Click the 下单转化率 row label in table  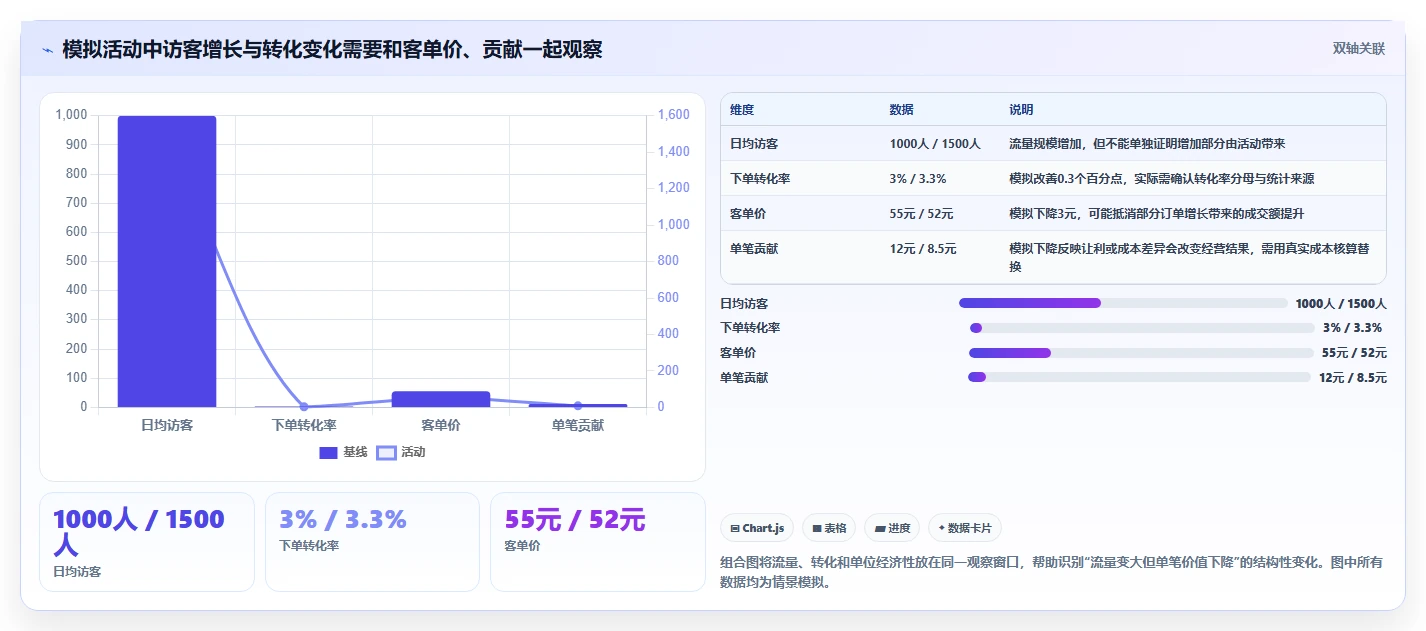pyautogui.click(x=760, y=179)
